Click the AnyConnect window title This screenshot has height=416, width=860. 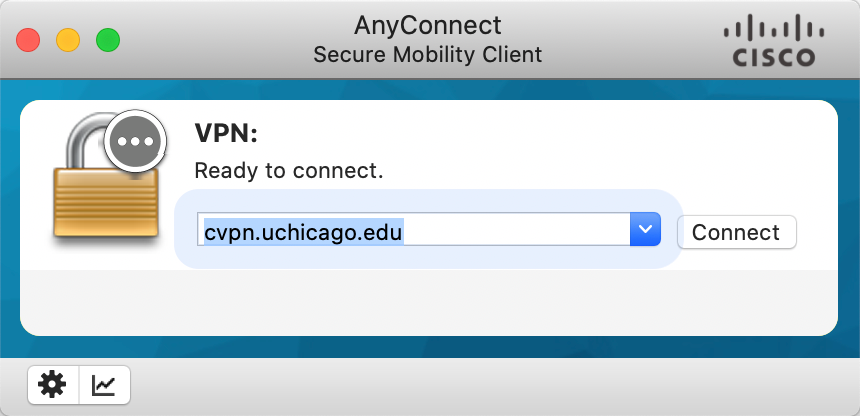[428, 24]
